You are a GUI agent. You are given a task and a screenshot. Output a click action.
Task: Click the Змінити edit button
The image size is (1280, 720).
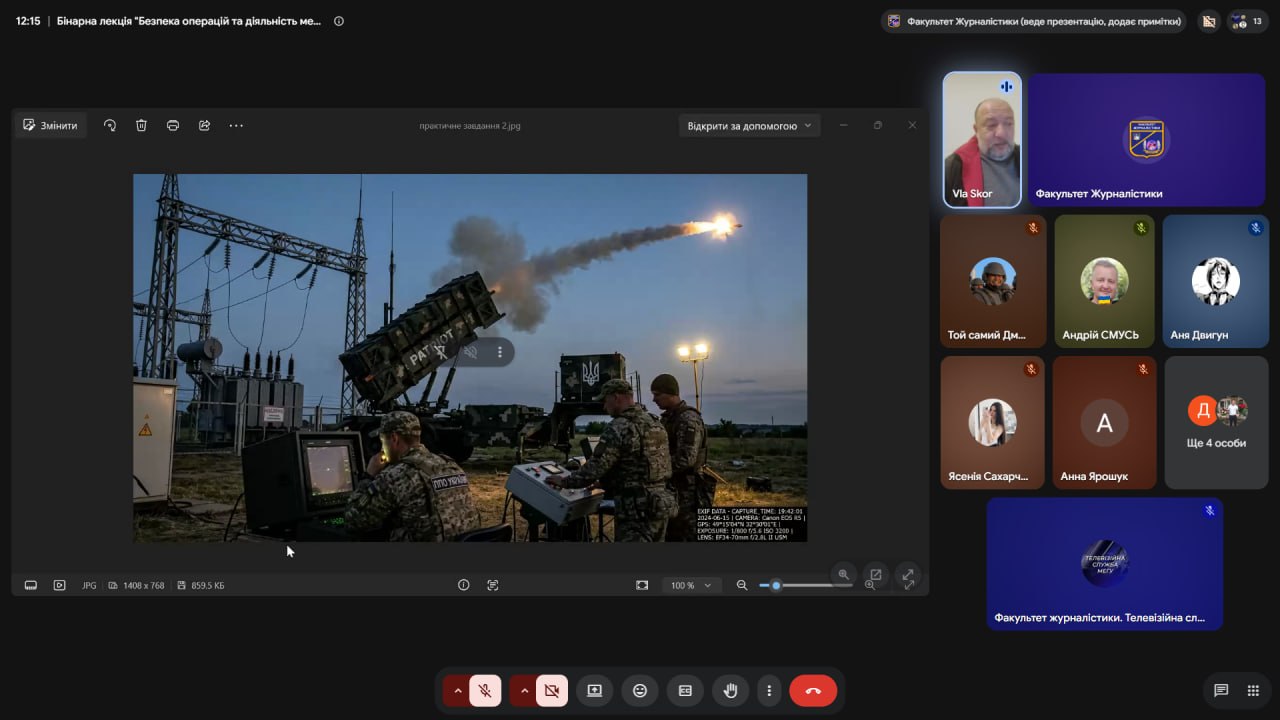50,125
